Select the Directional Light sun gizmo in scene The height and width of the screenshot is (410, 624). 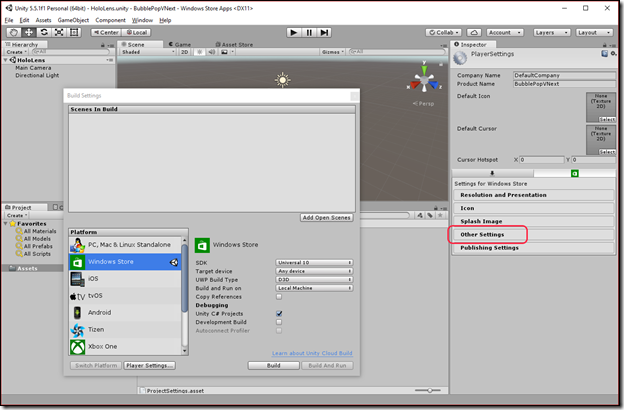[283, 80]
